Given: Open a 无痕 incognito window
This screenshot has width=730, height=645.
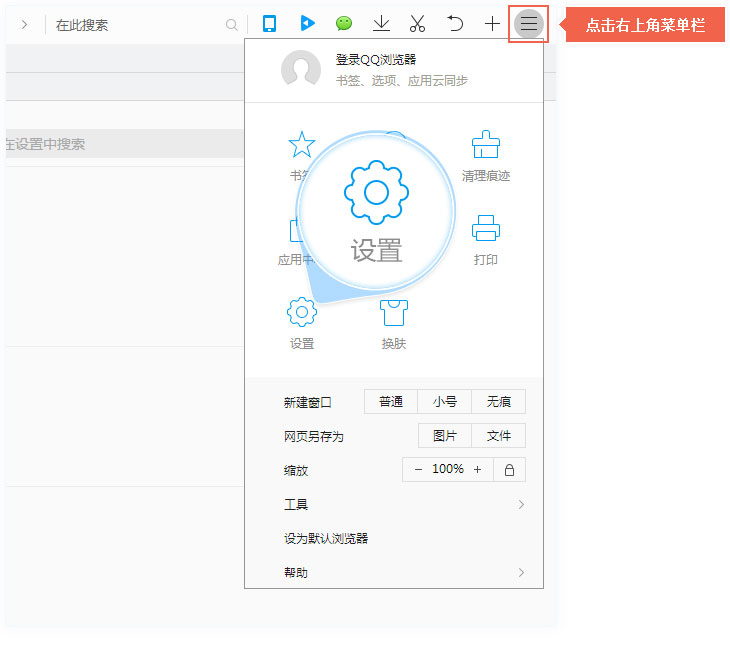Looking at the screenshot, I should [499, 401].
